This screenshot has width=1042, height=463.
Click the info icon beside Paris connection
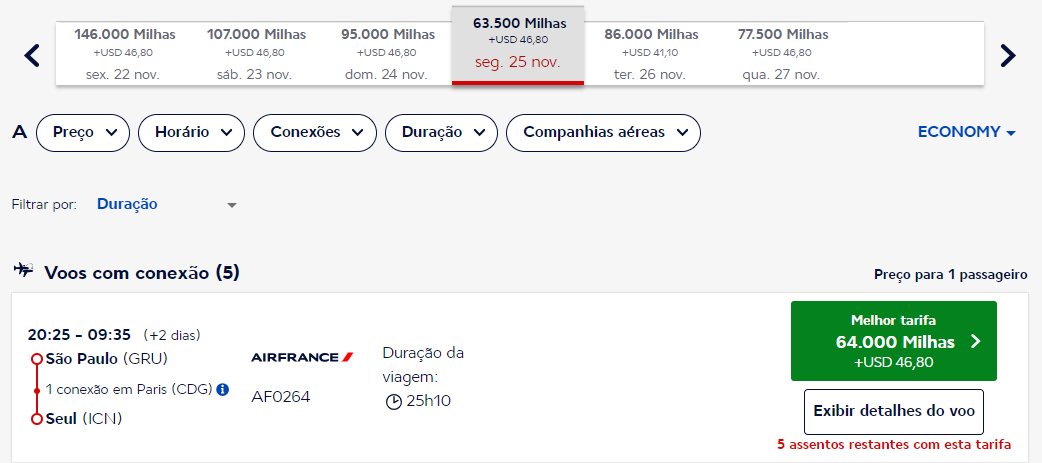223,389
